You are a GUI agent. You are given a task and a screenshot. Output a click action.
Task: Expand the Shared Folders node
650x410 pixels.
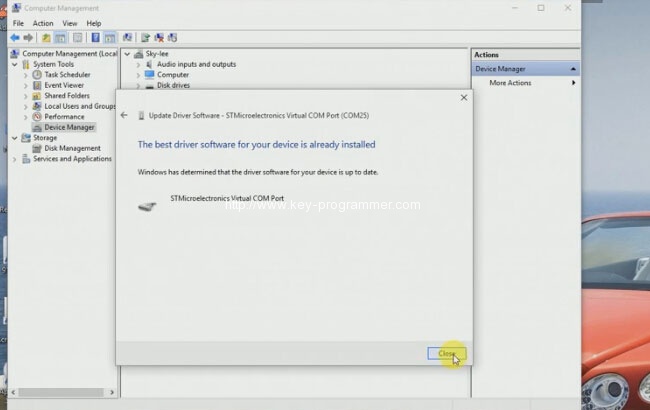(26, 96)
